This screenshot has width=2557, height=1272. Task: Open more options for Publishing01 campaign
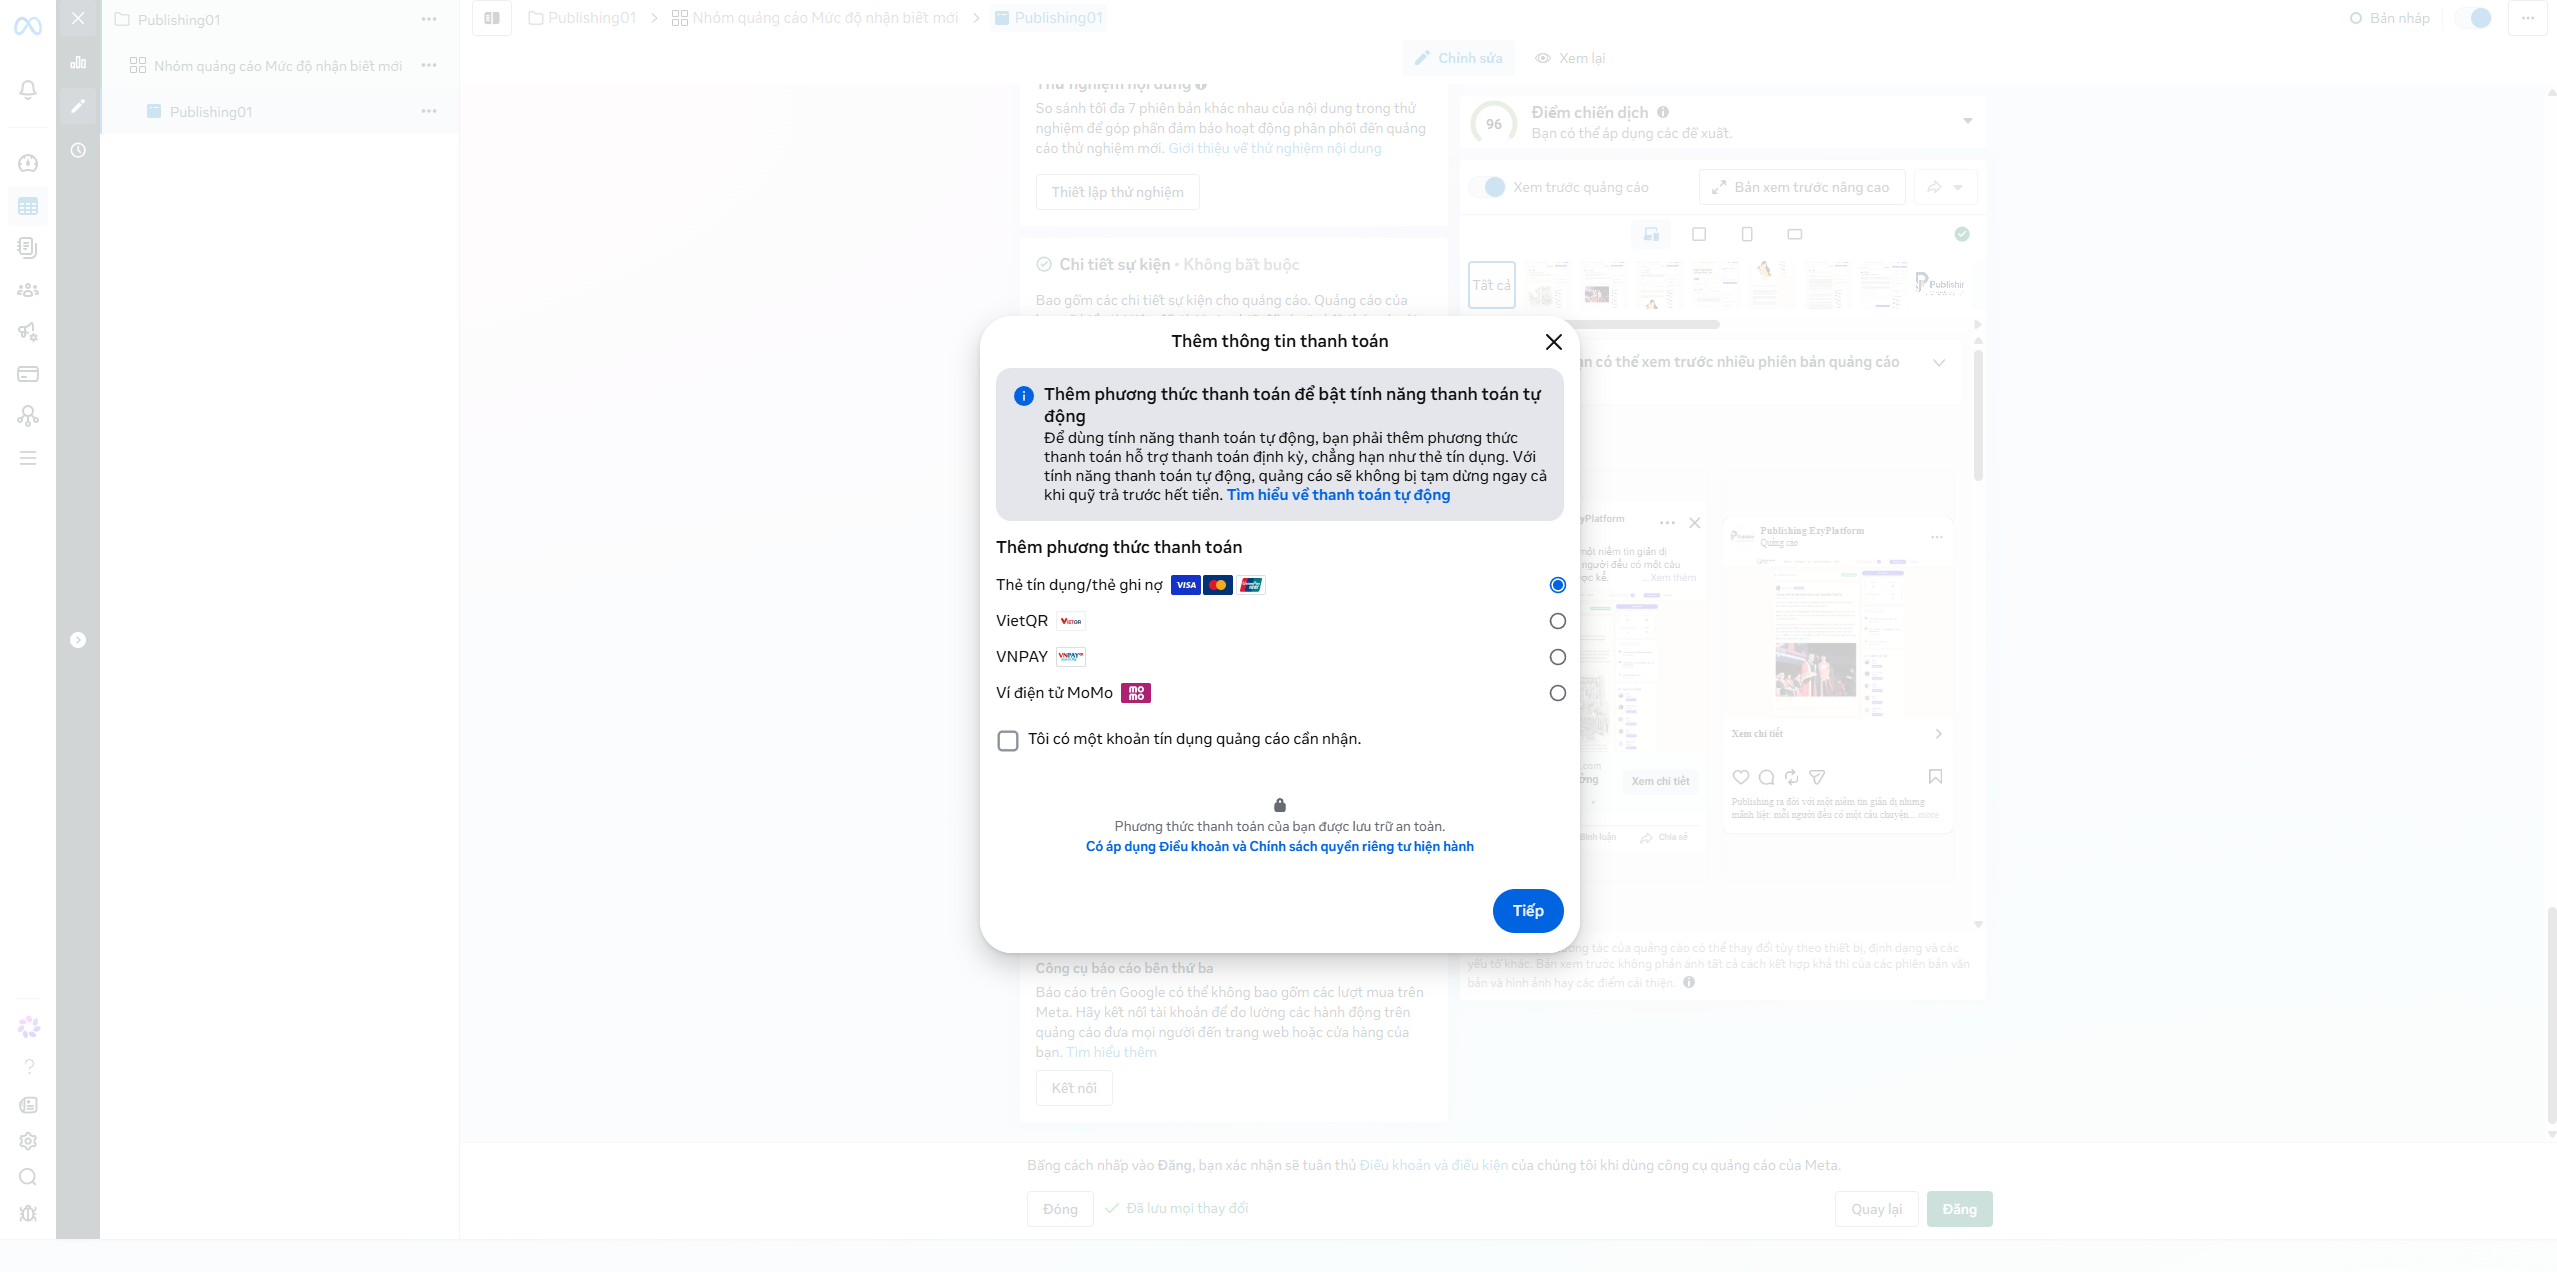pyautogui.click(x=429, y=19)
